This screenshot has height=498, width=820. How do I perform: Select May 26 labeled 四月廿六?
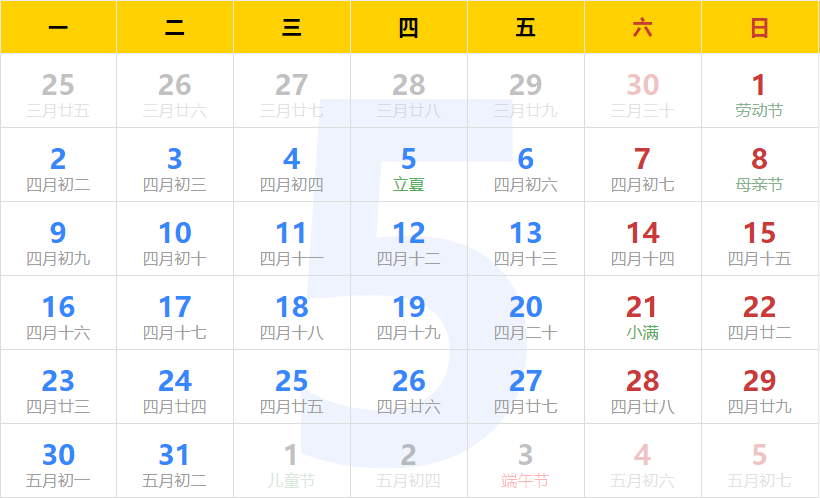pos(408,387)
